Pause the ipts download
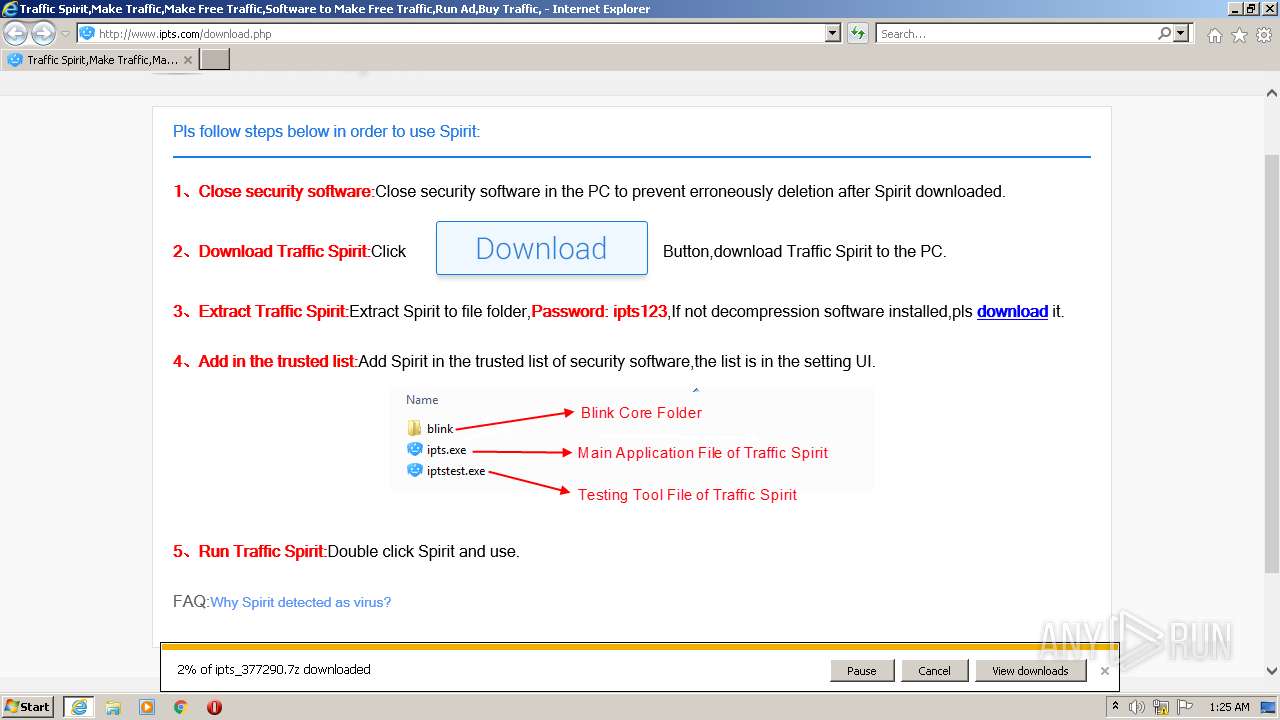Viewport: 1280px width, 720px height. click(861, 671)
